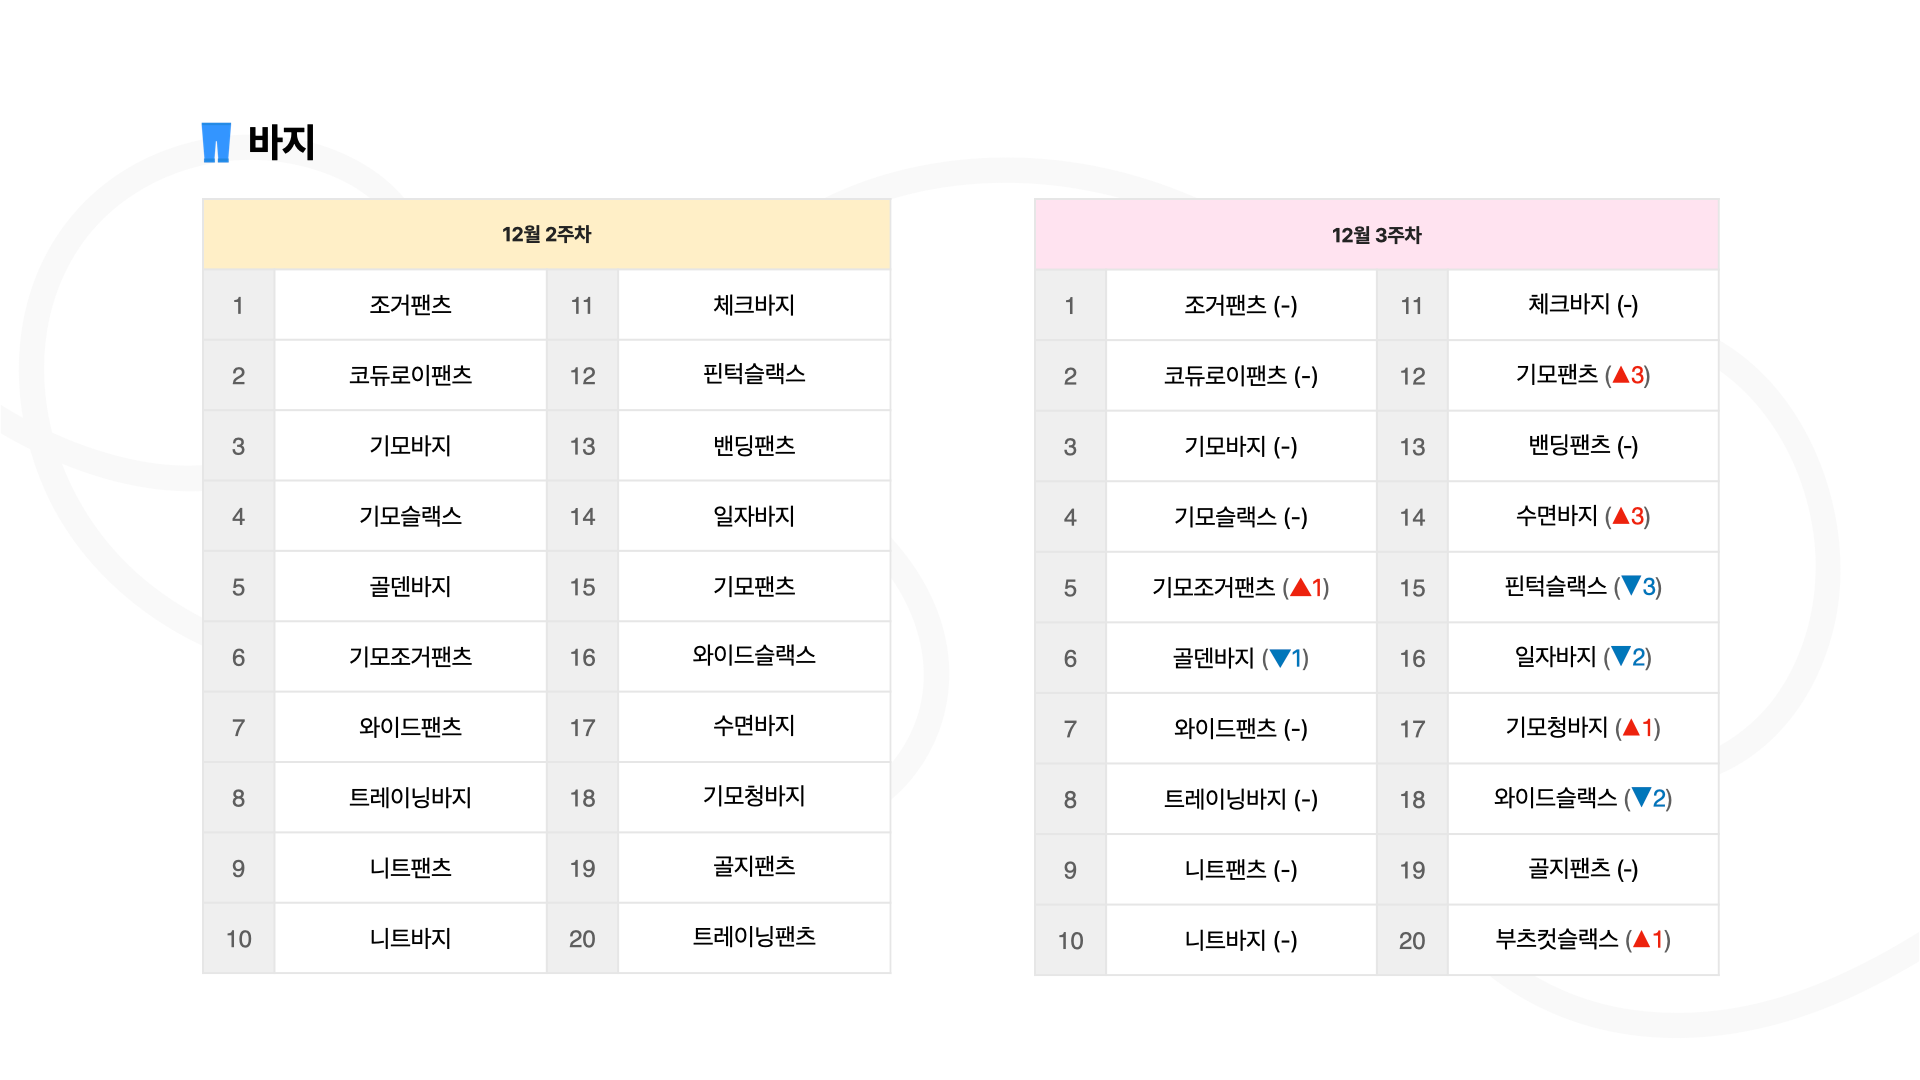
Task: Click 체크바지 at rank 11 in 2주차
Action: (754, 305)
